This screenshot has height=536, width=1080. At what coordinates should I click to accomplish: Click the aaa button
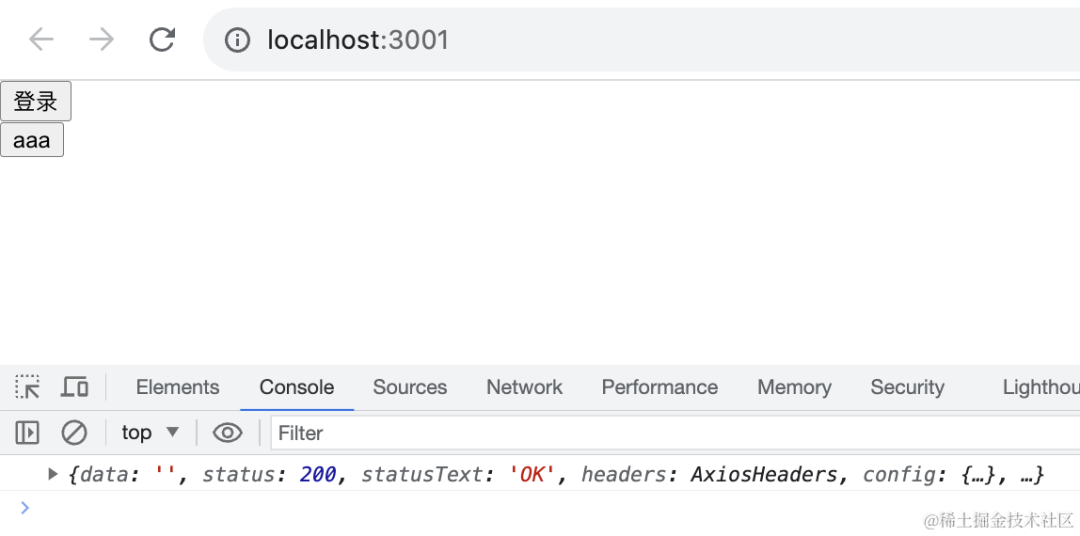pyautogui.click(x=32, y=140)
